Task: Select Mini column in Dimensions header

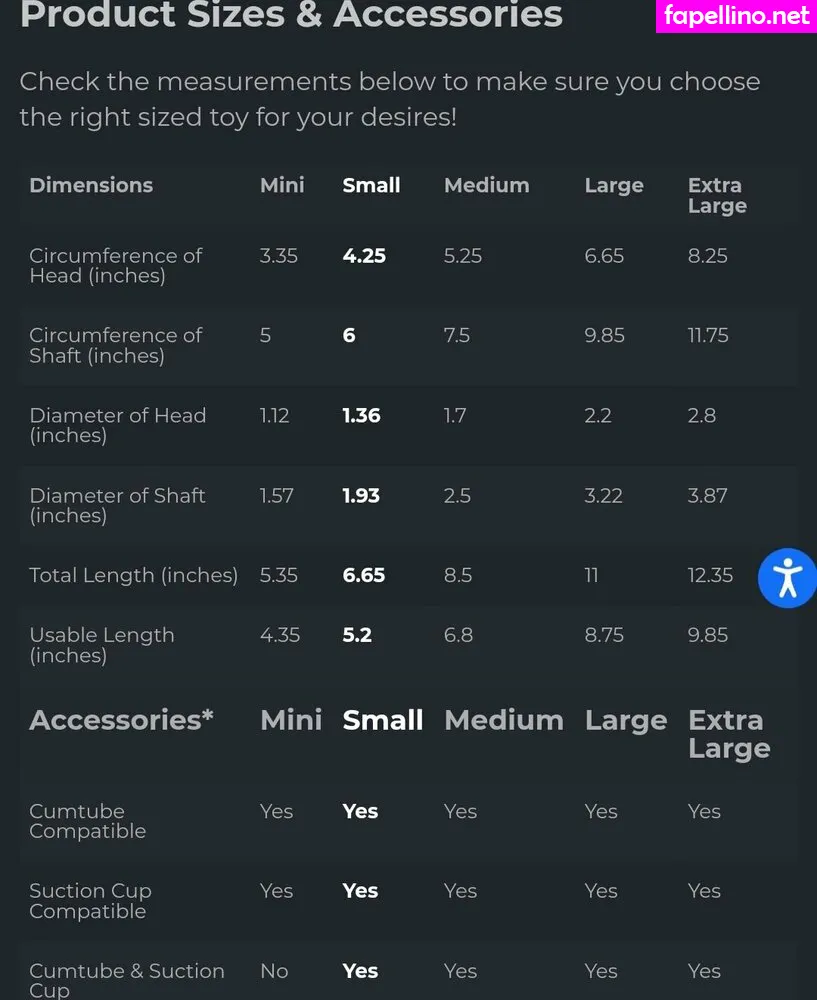Action: [282, 185]
